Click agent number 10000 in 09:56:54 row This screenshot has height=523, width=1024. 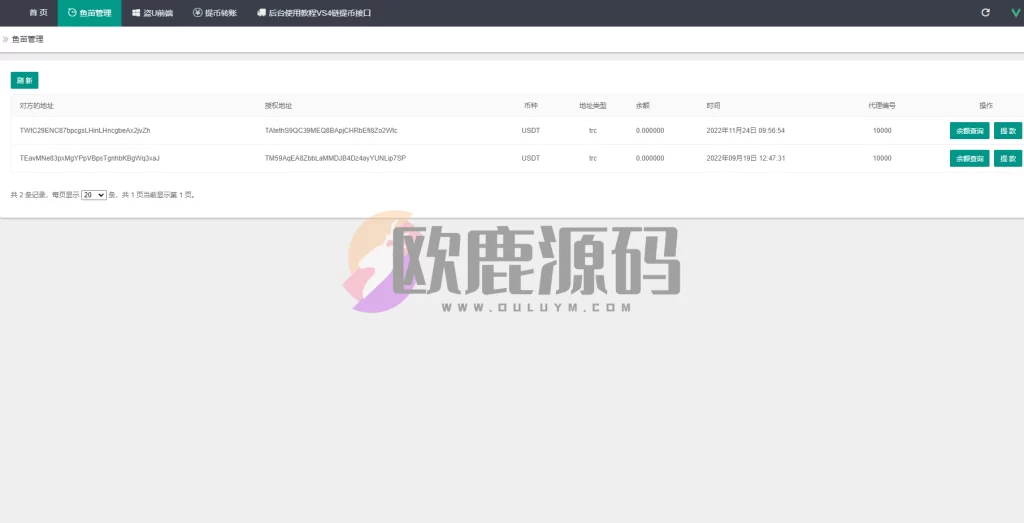[x=882, y=131]
